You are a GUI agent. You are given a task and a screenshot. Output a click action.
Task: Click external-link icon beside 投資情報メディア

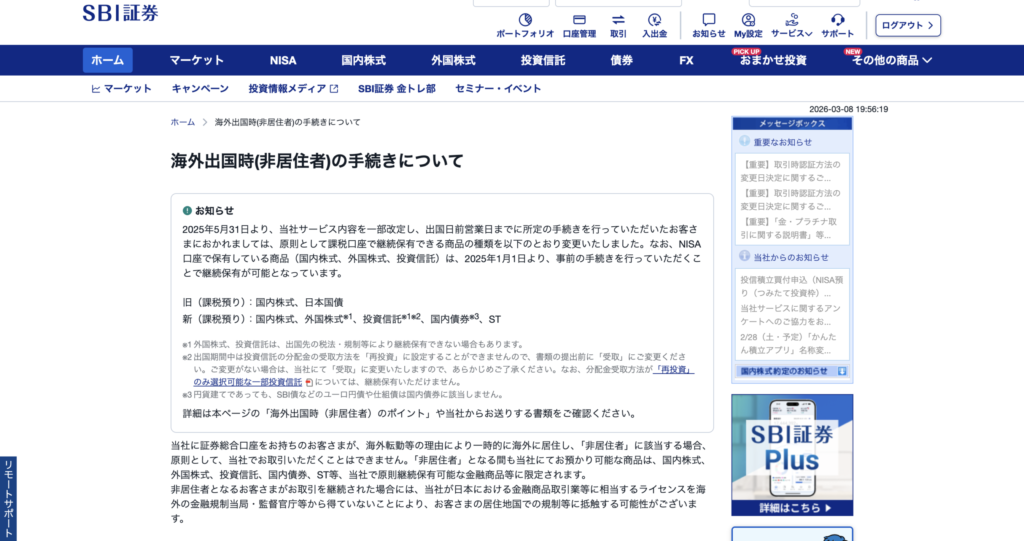tap(334, 89)
